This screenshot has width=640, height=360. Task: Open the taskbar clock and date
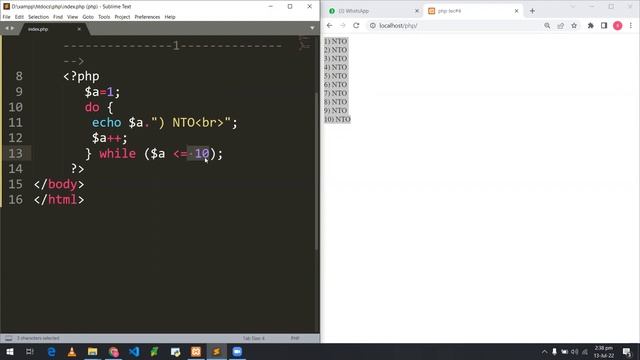[604, 352]
